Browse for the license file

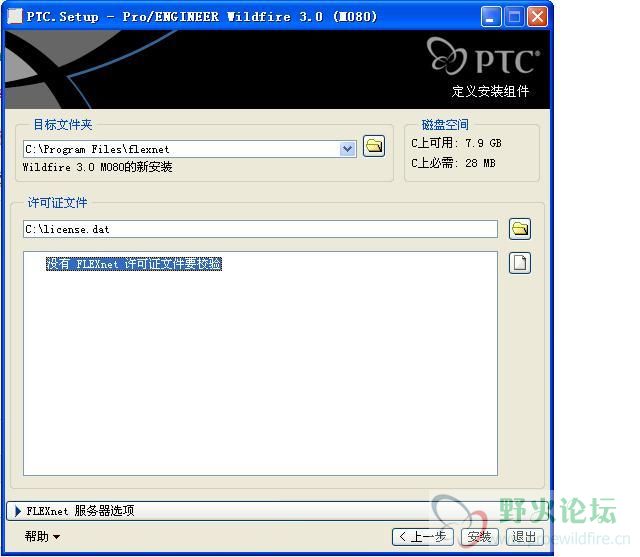tap(520, 229)
